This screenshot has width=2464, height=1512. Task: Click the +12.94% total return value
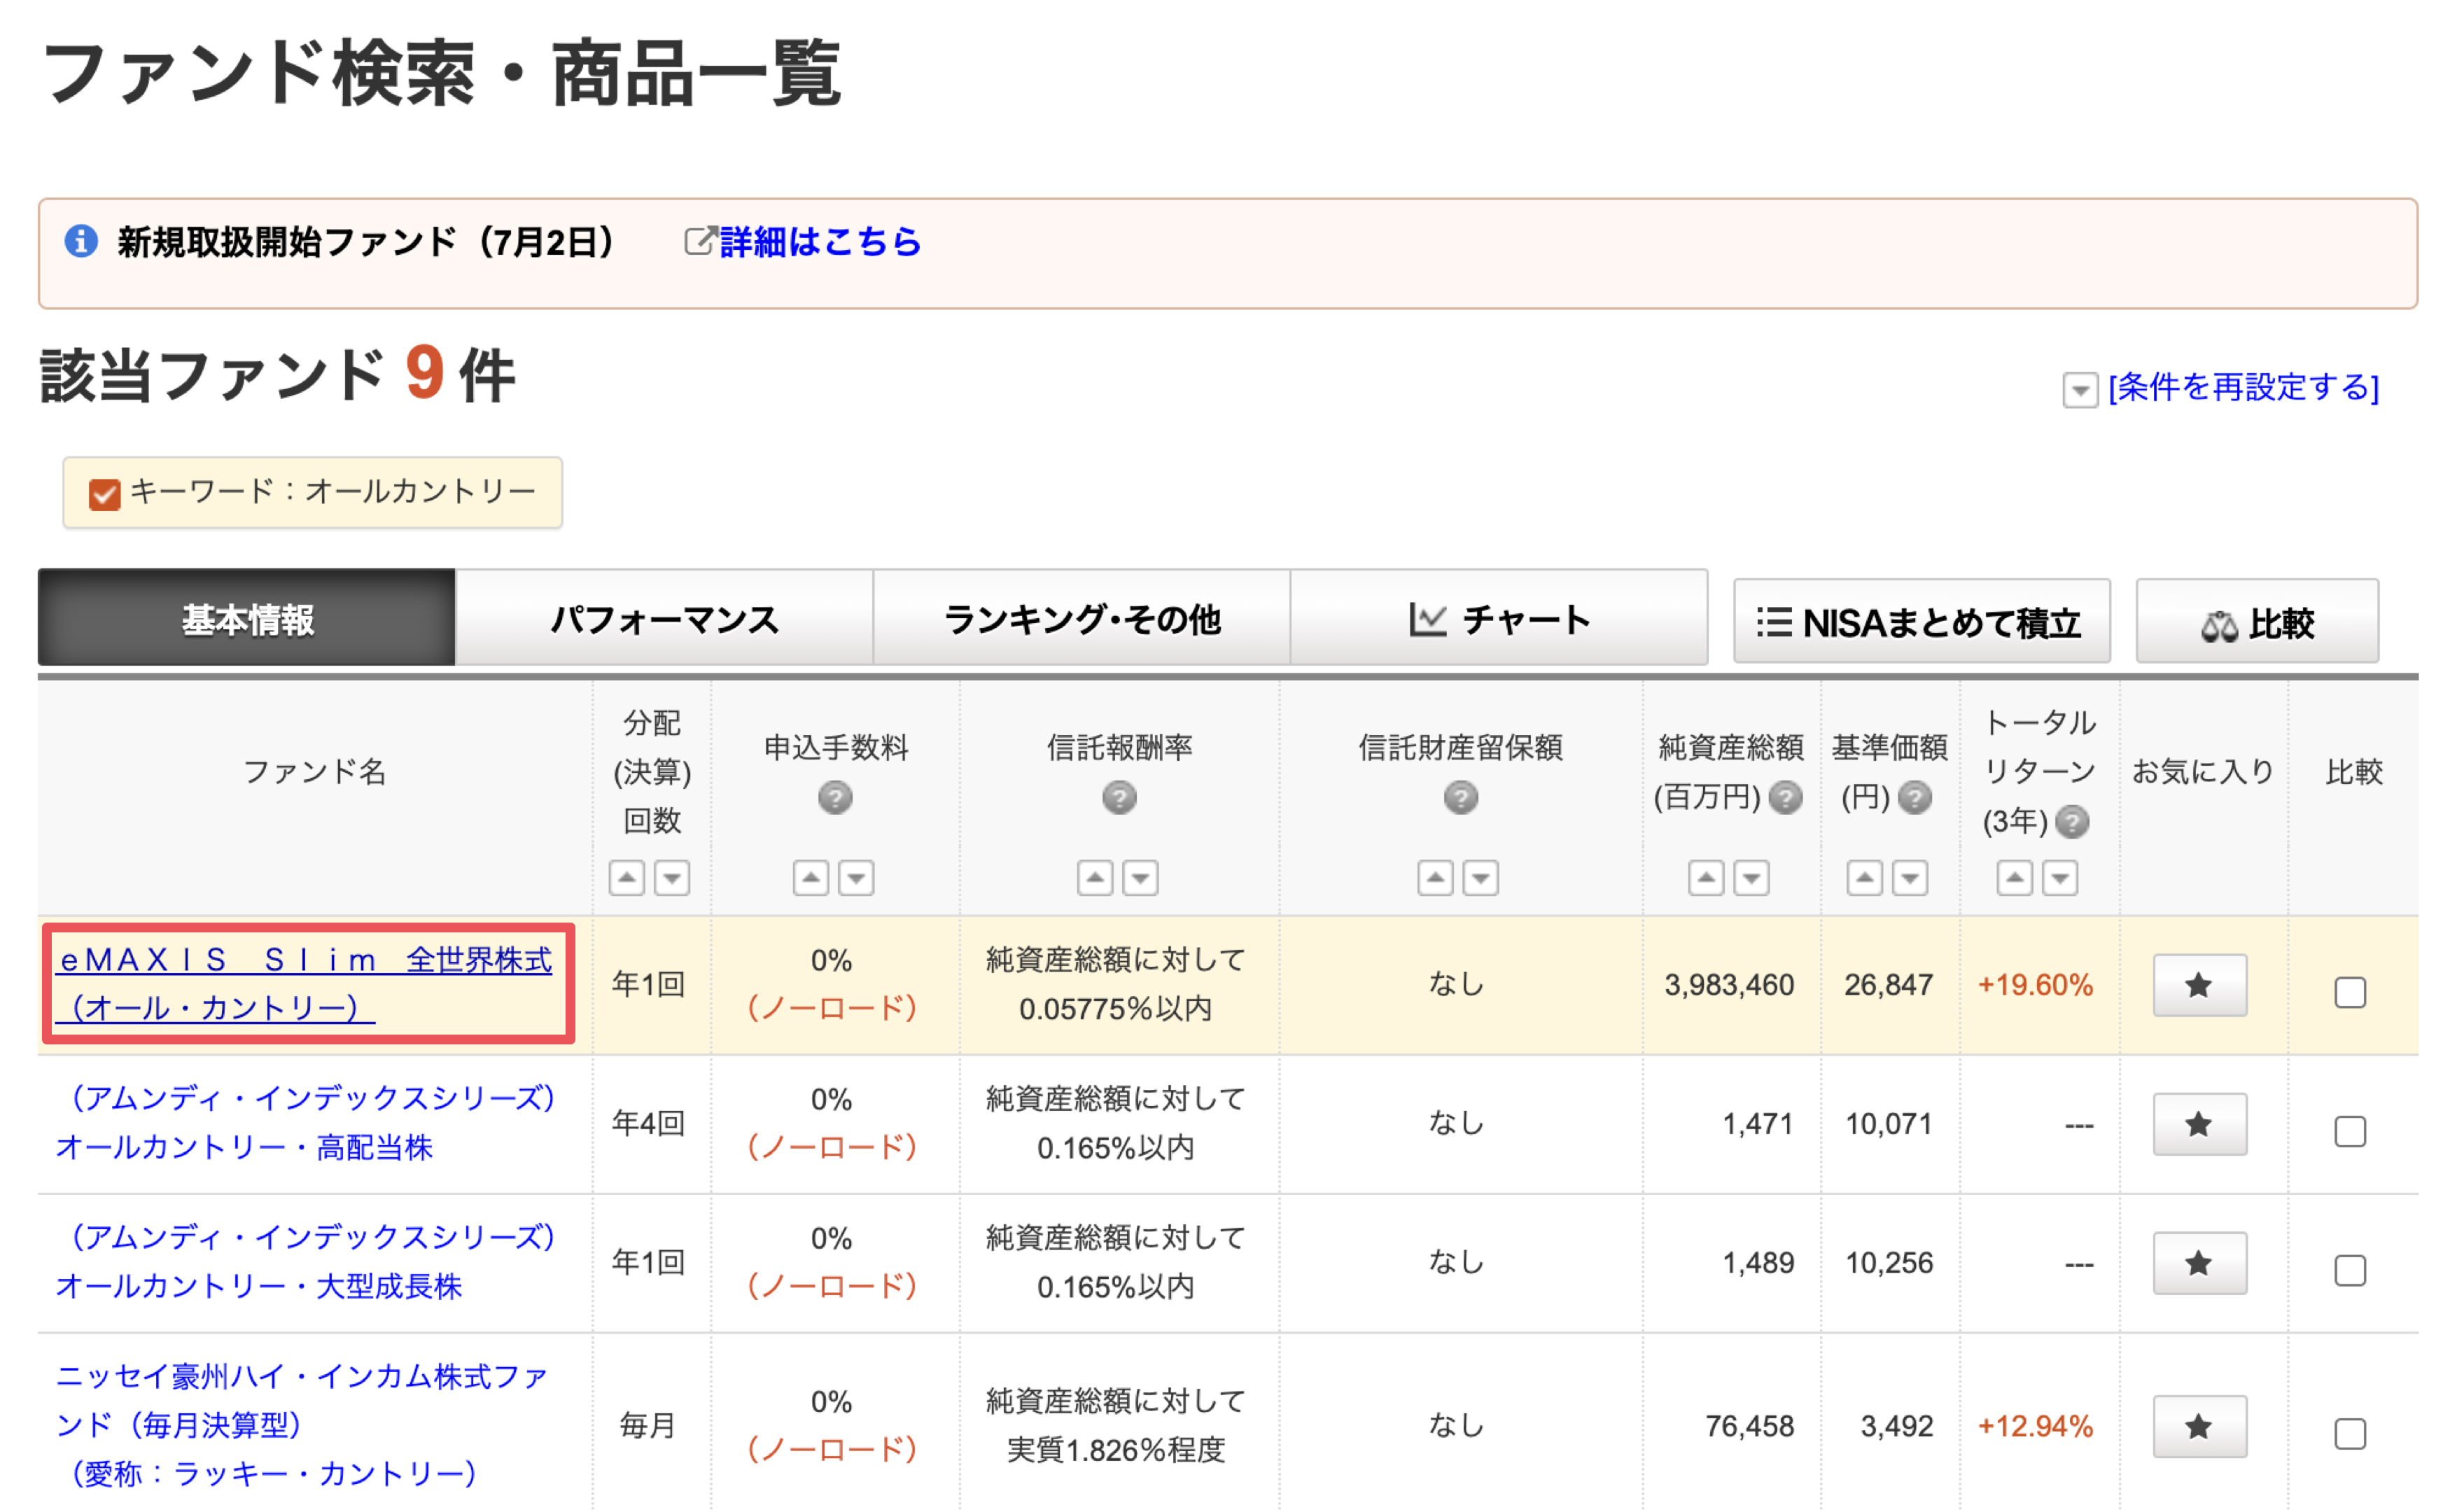2035,1426
